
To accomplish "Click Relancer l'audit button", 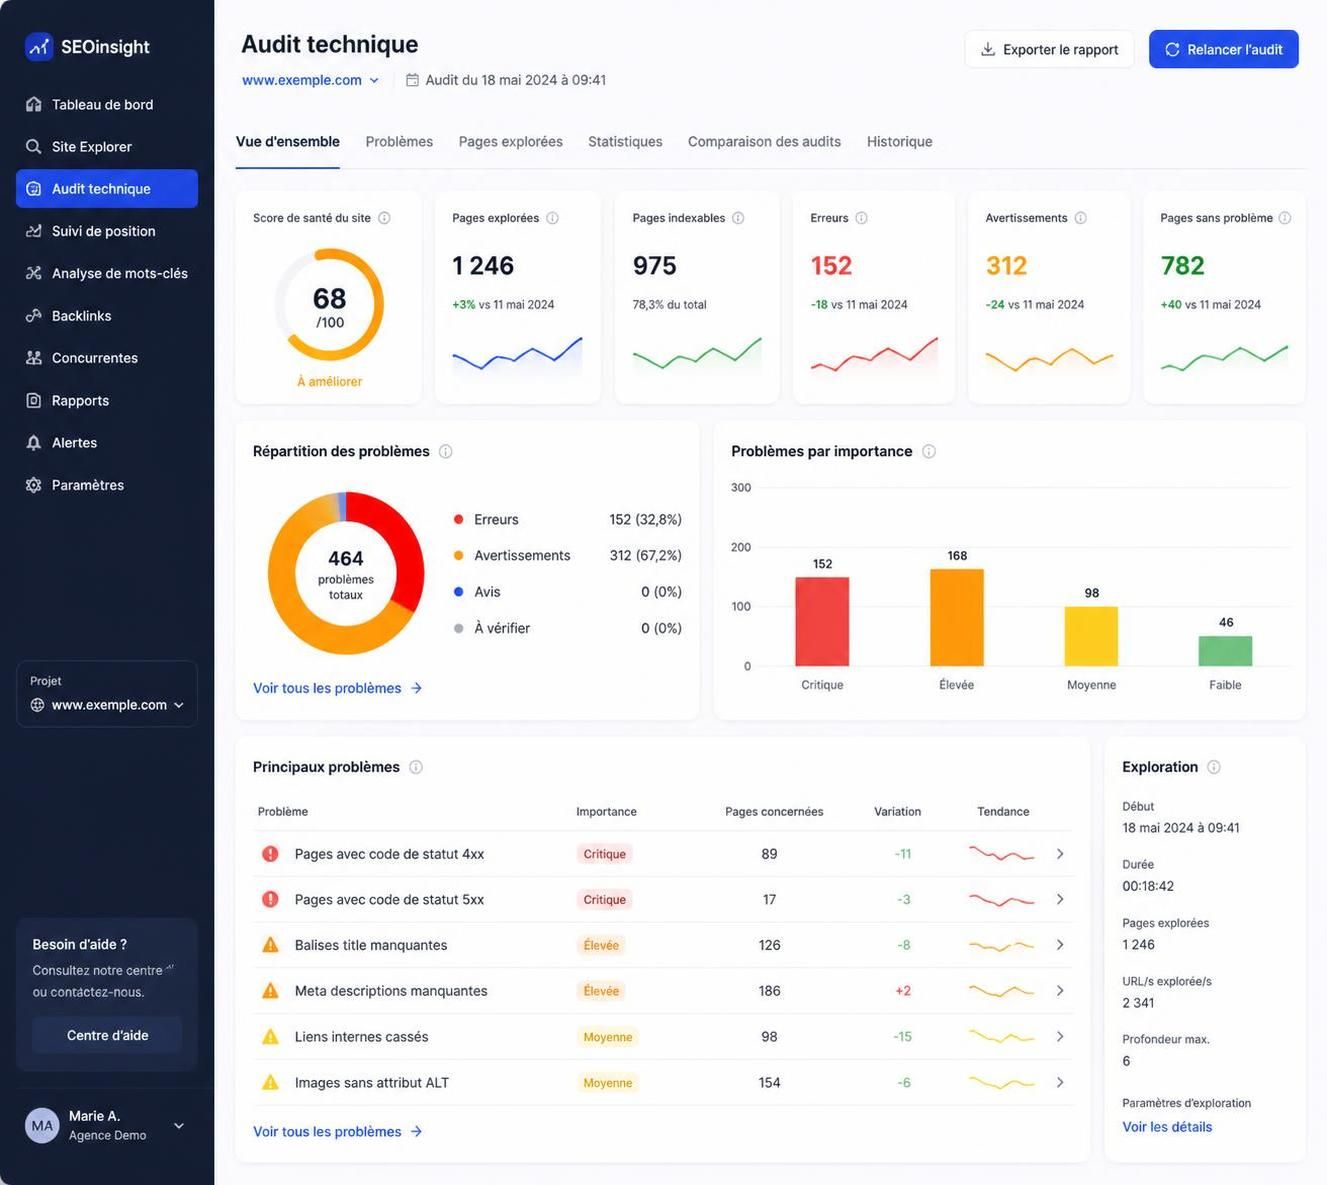I will (x=1223, y=49).
